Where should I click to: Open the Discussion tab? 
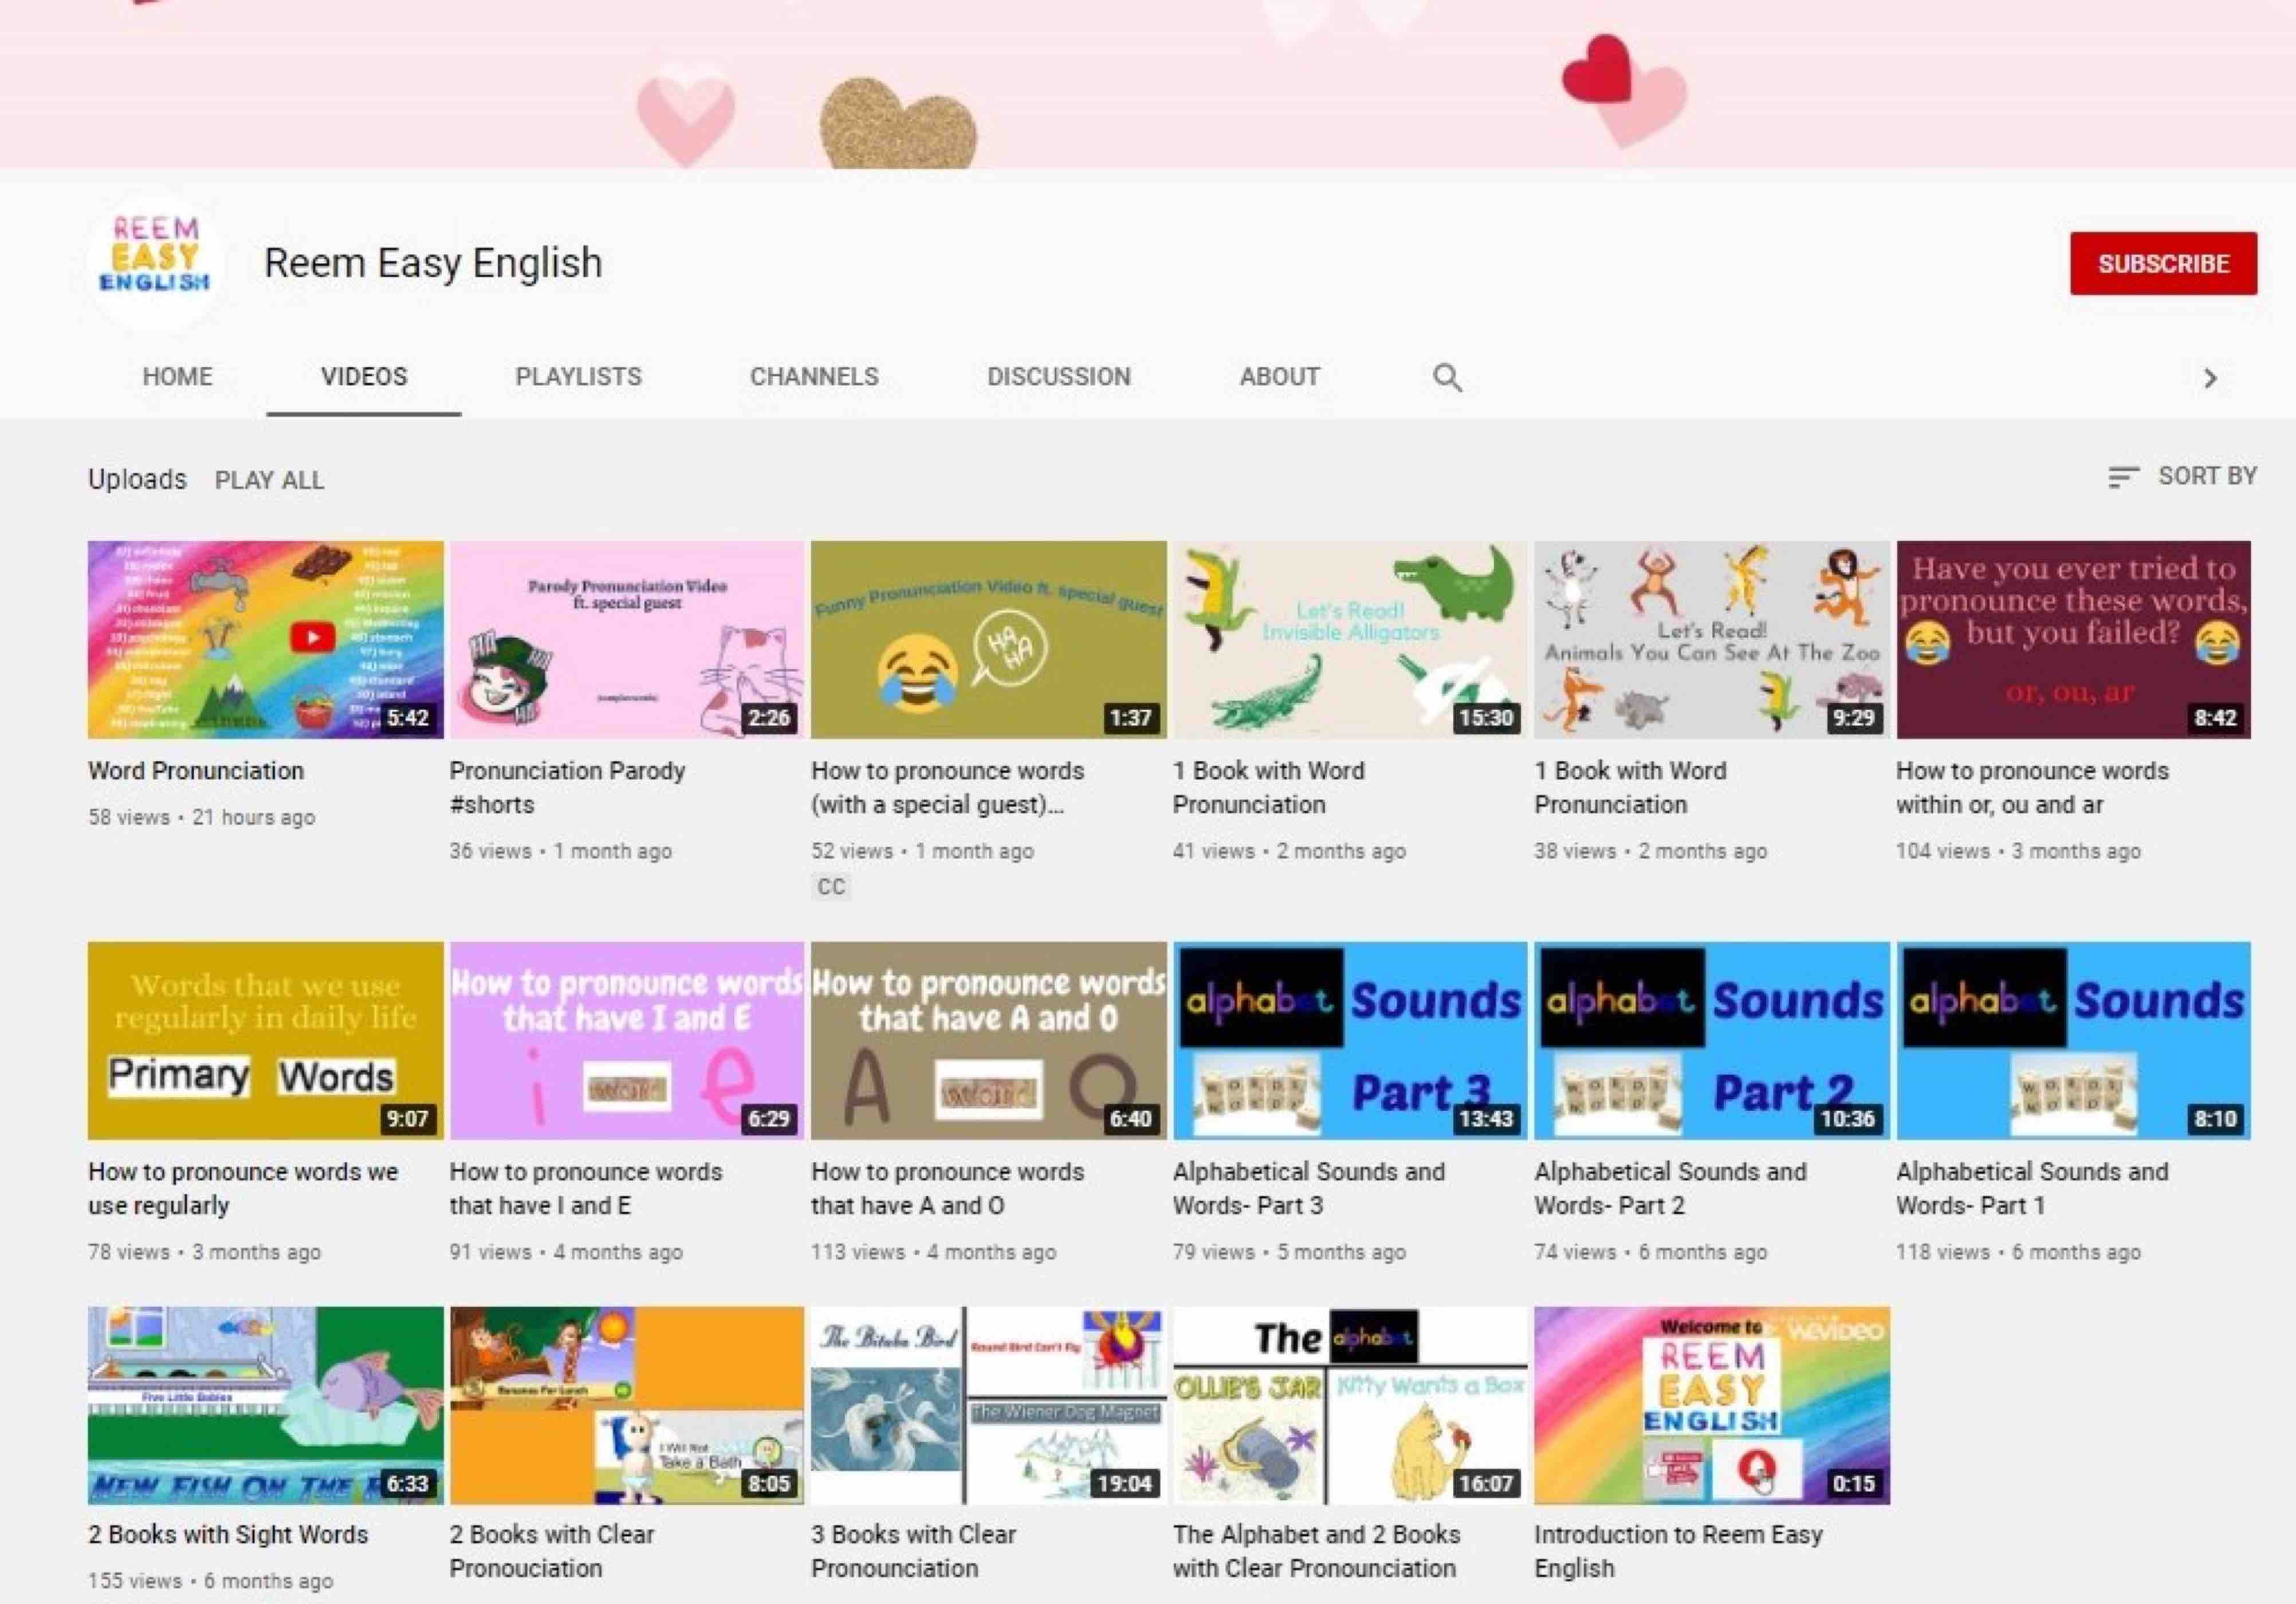click(x=1058, y=377)
